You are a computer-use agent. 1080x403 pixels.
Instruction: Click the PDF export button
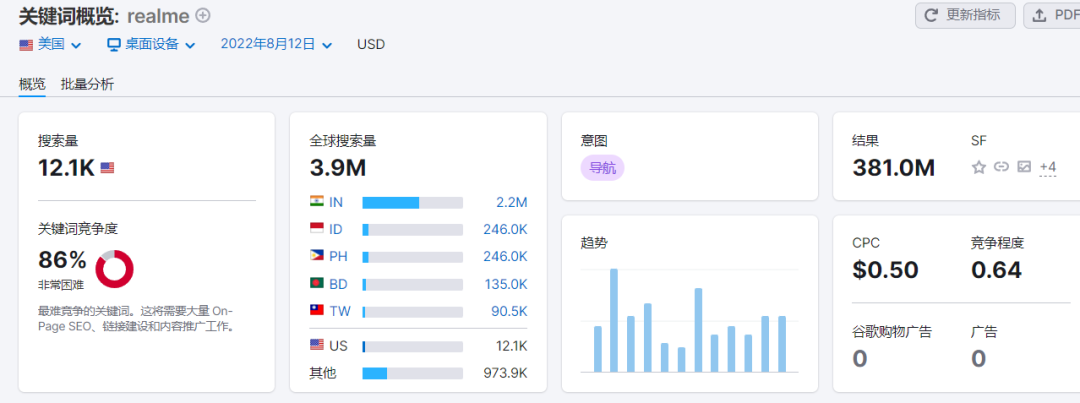pos(1052,15)
